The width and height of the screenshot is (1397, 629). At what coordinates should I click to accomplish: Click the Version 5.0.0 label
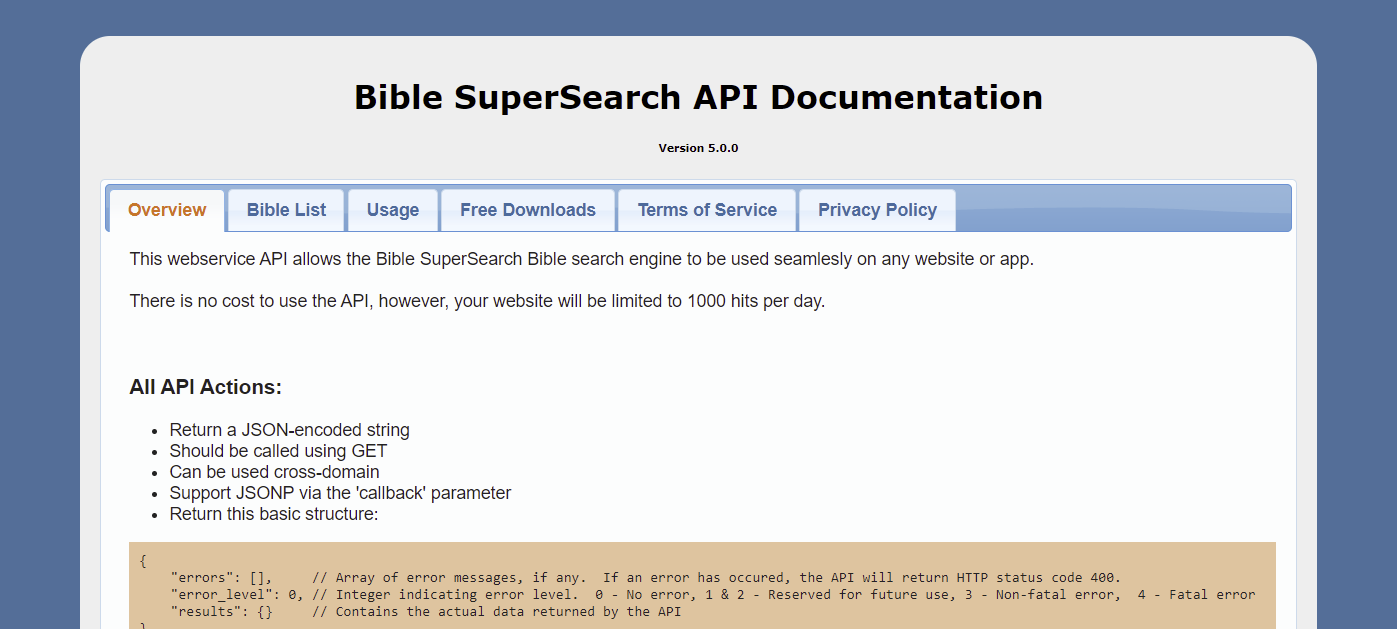698,148
